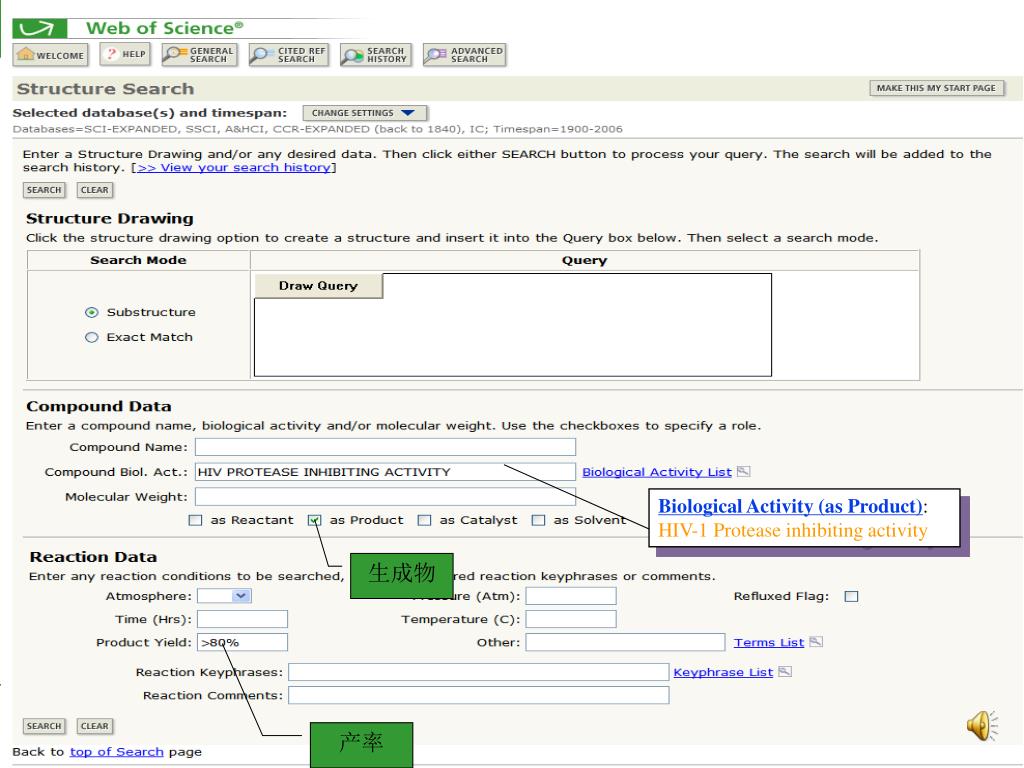Focus the Reaction Comments field
The height and width of the screenshot is (768, 1024).
point(479,696)
